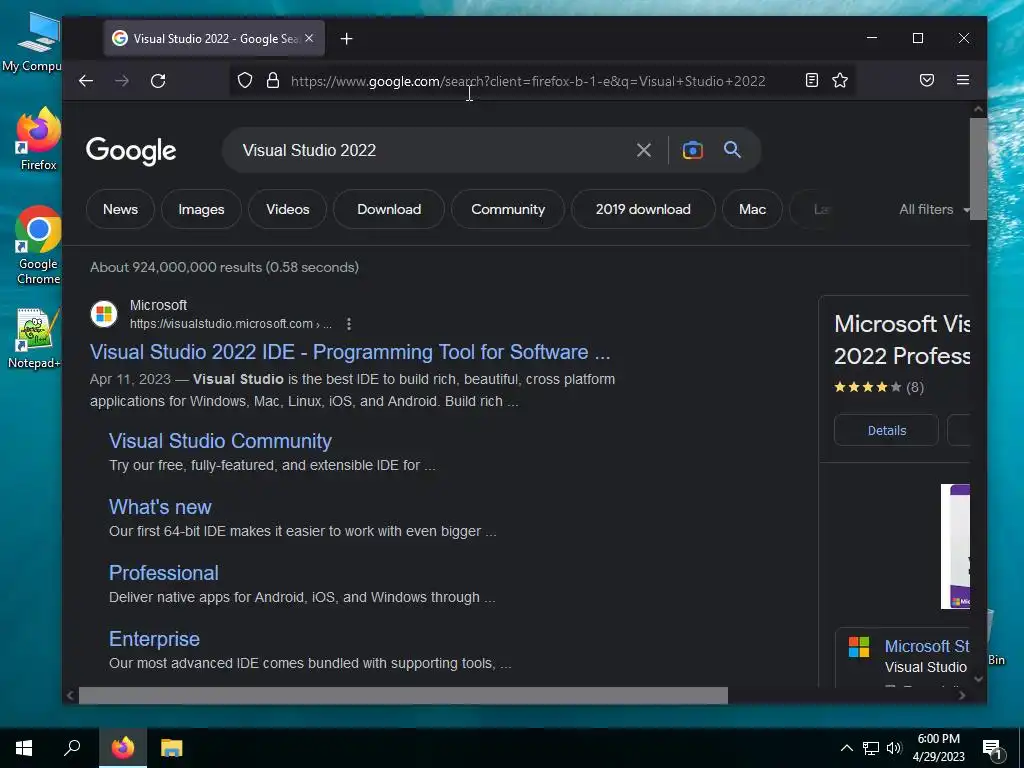This screenshot has height=768, width=1024.
Task: Open the Enterprise sitelink
Action: (x=154, y=639)
